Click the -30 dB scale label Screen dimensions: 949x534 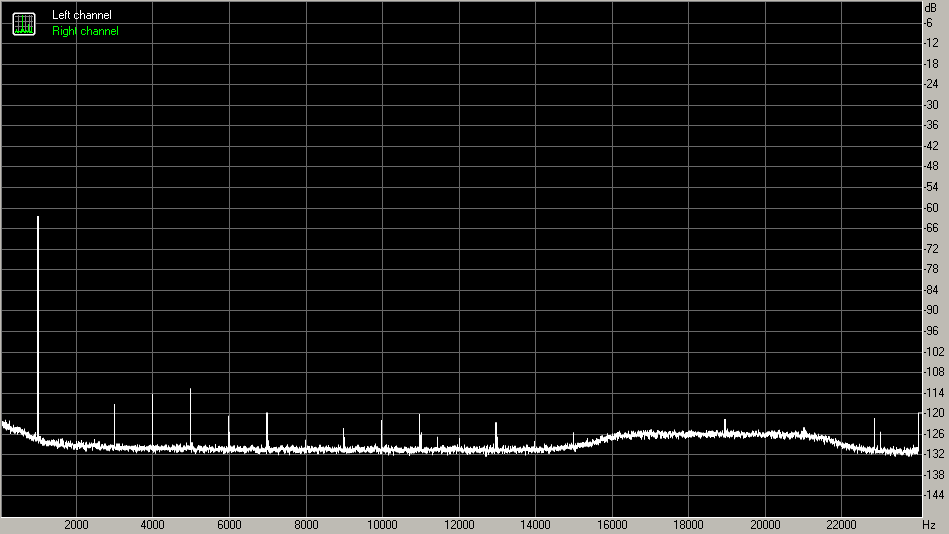(x=931, y=105)
